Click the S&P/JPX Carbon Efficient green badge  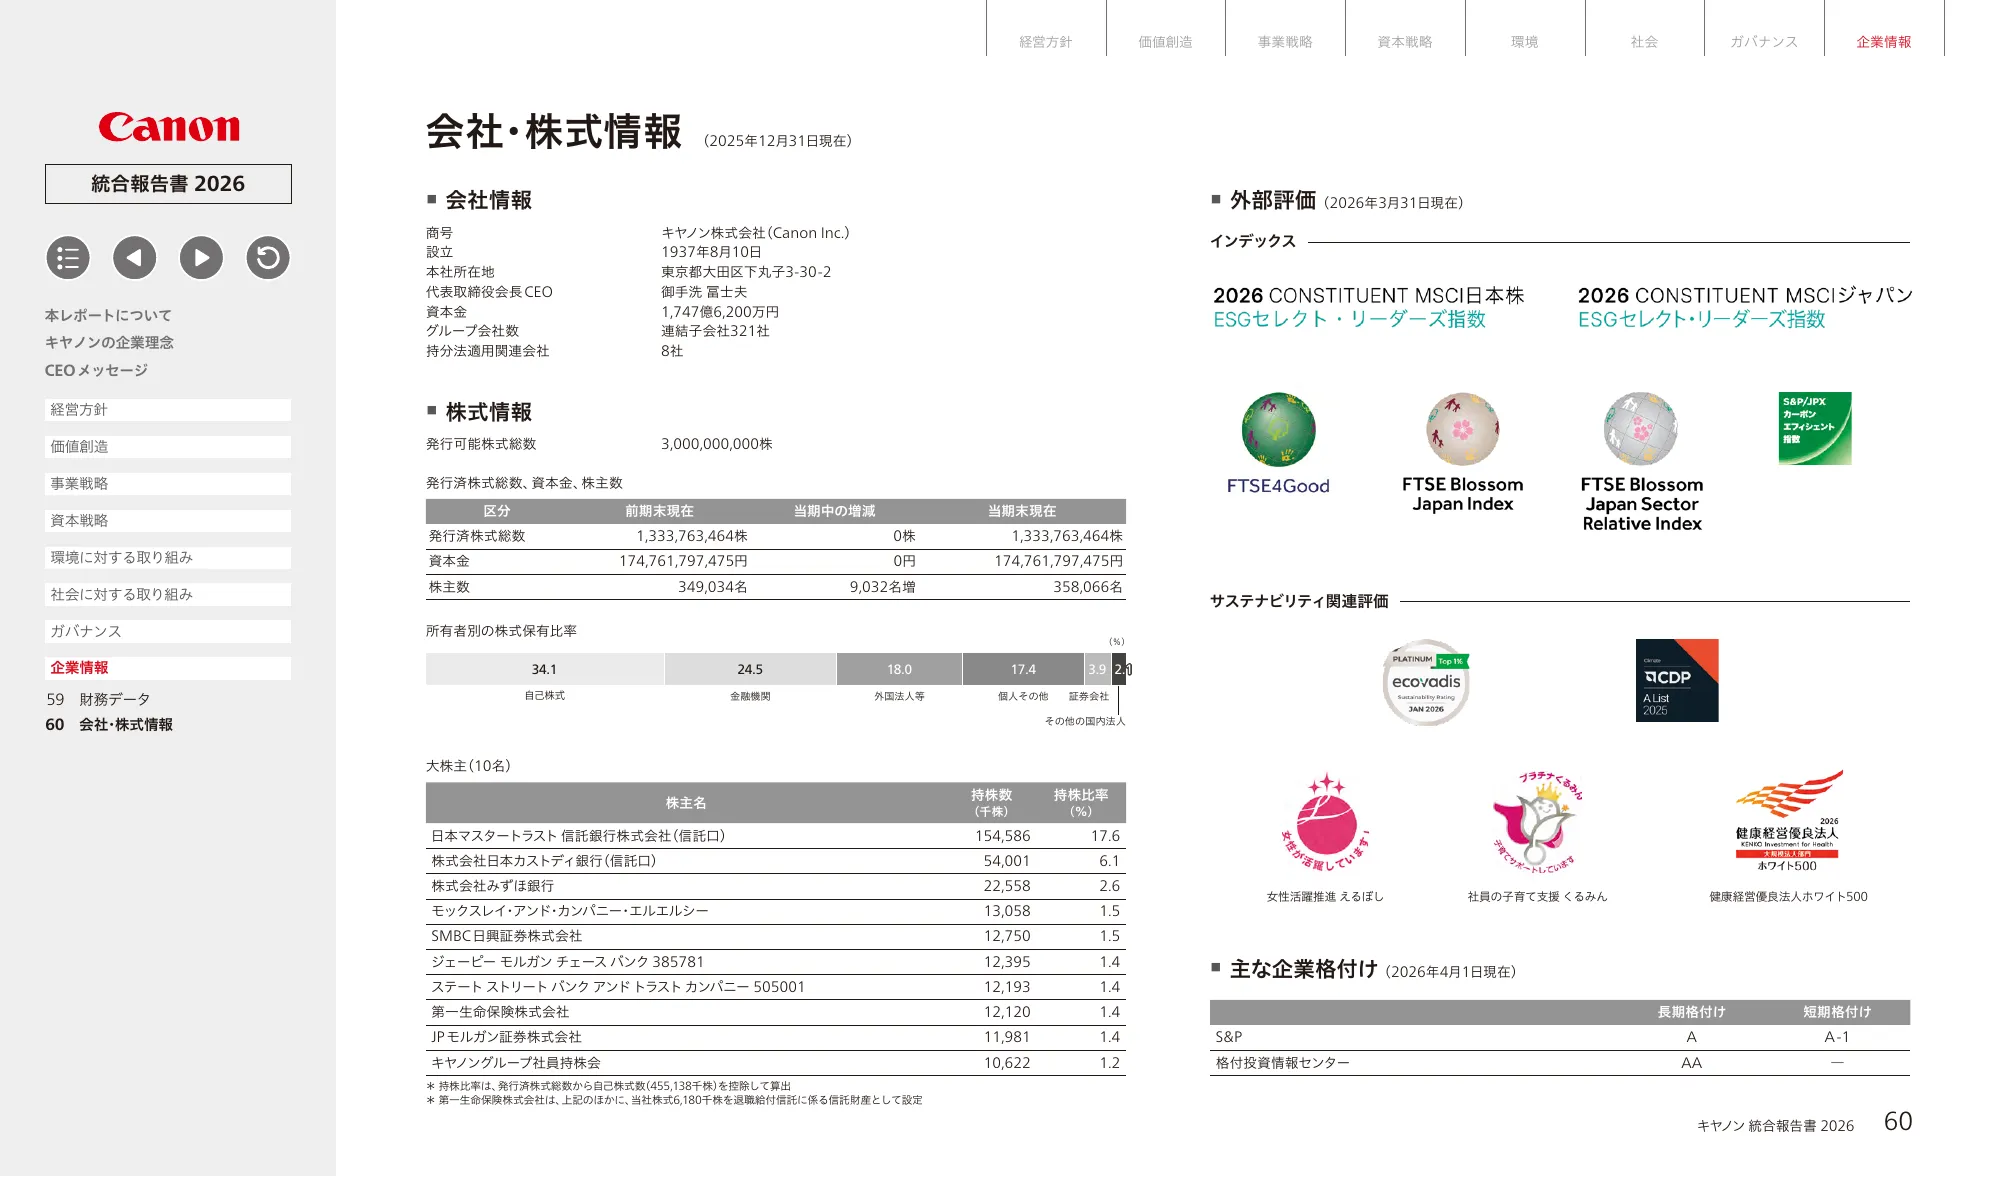[1815, 428]
